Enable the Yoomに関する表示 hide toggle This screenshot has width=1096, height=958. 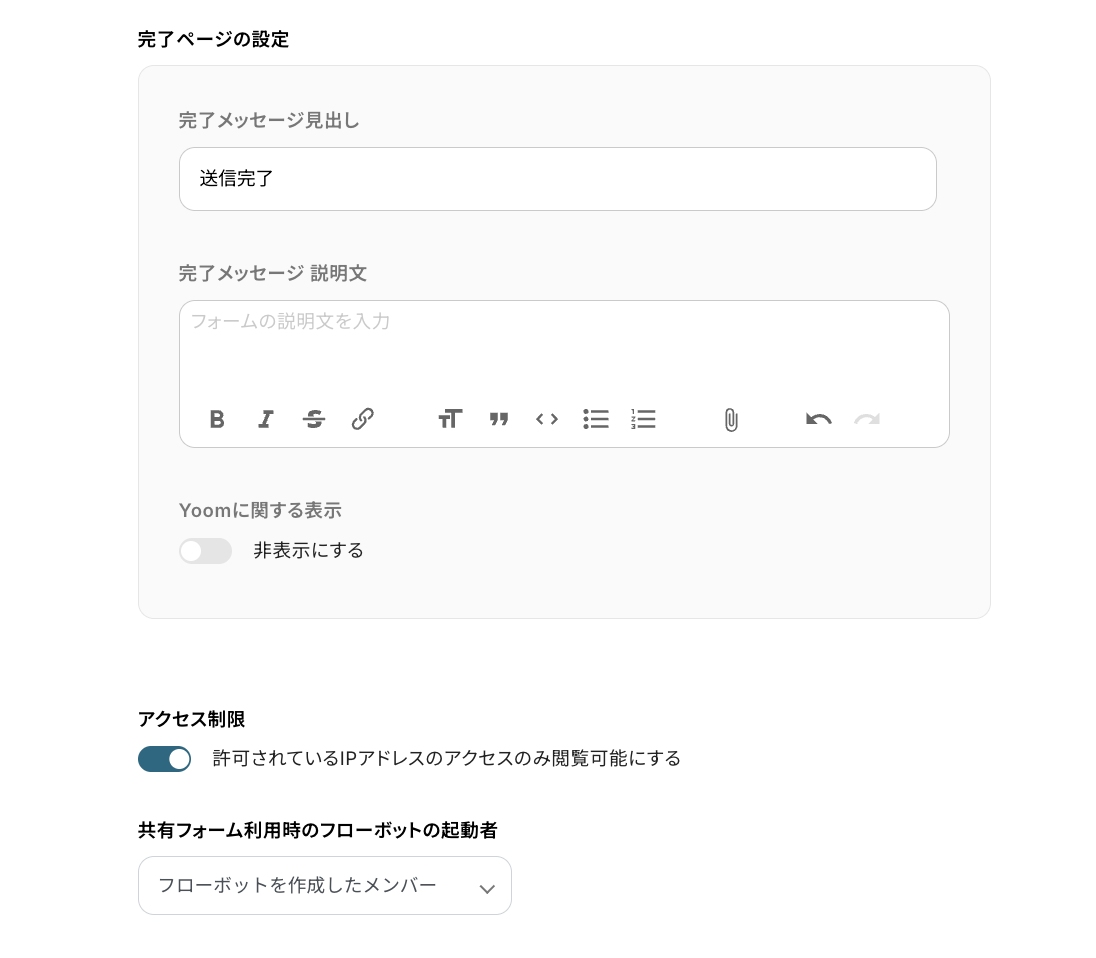(x=205, y=551)
